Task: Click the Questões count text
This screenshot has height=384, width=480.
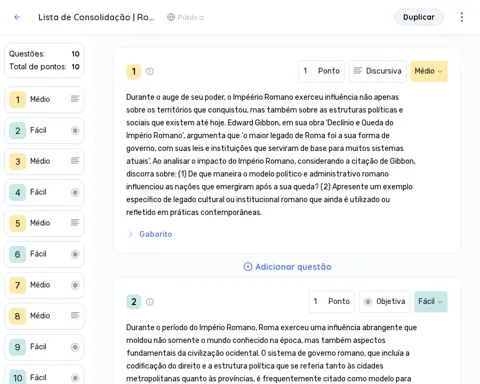Action: point(44,54)
